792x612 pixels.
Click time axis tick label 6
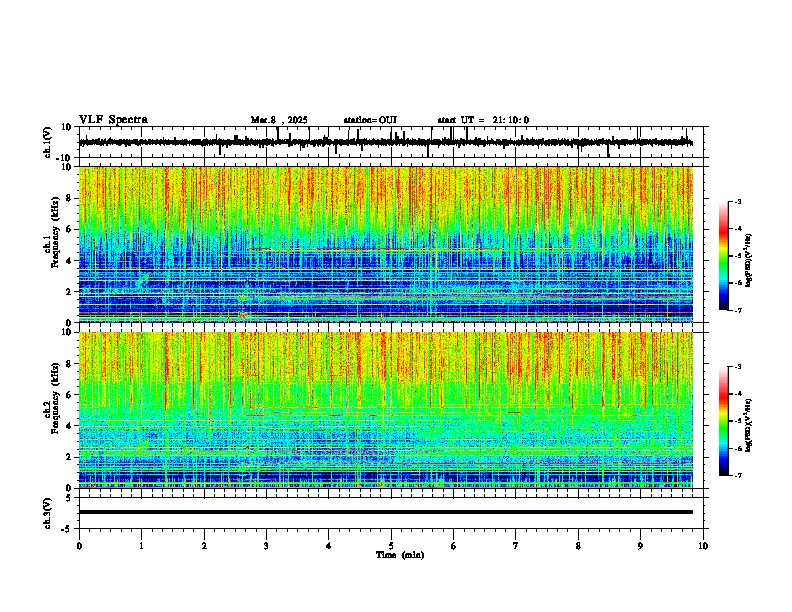pos(454,546)
